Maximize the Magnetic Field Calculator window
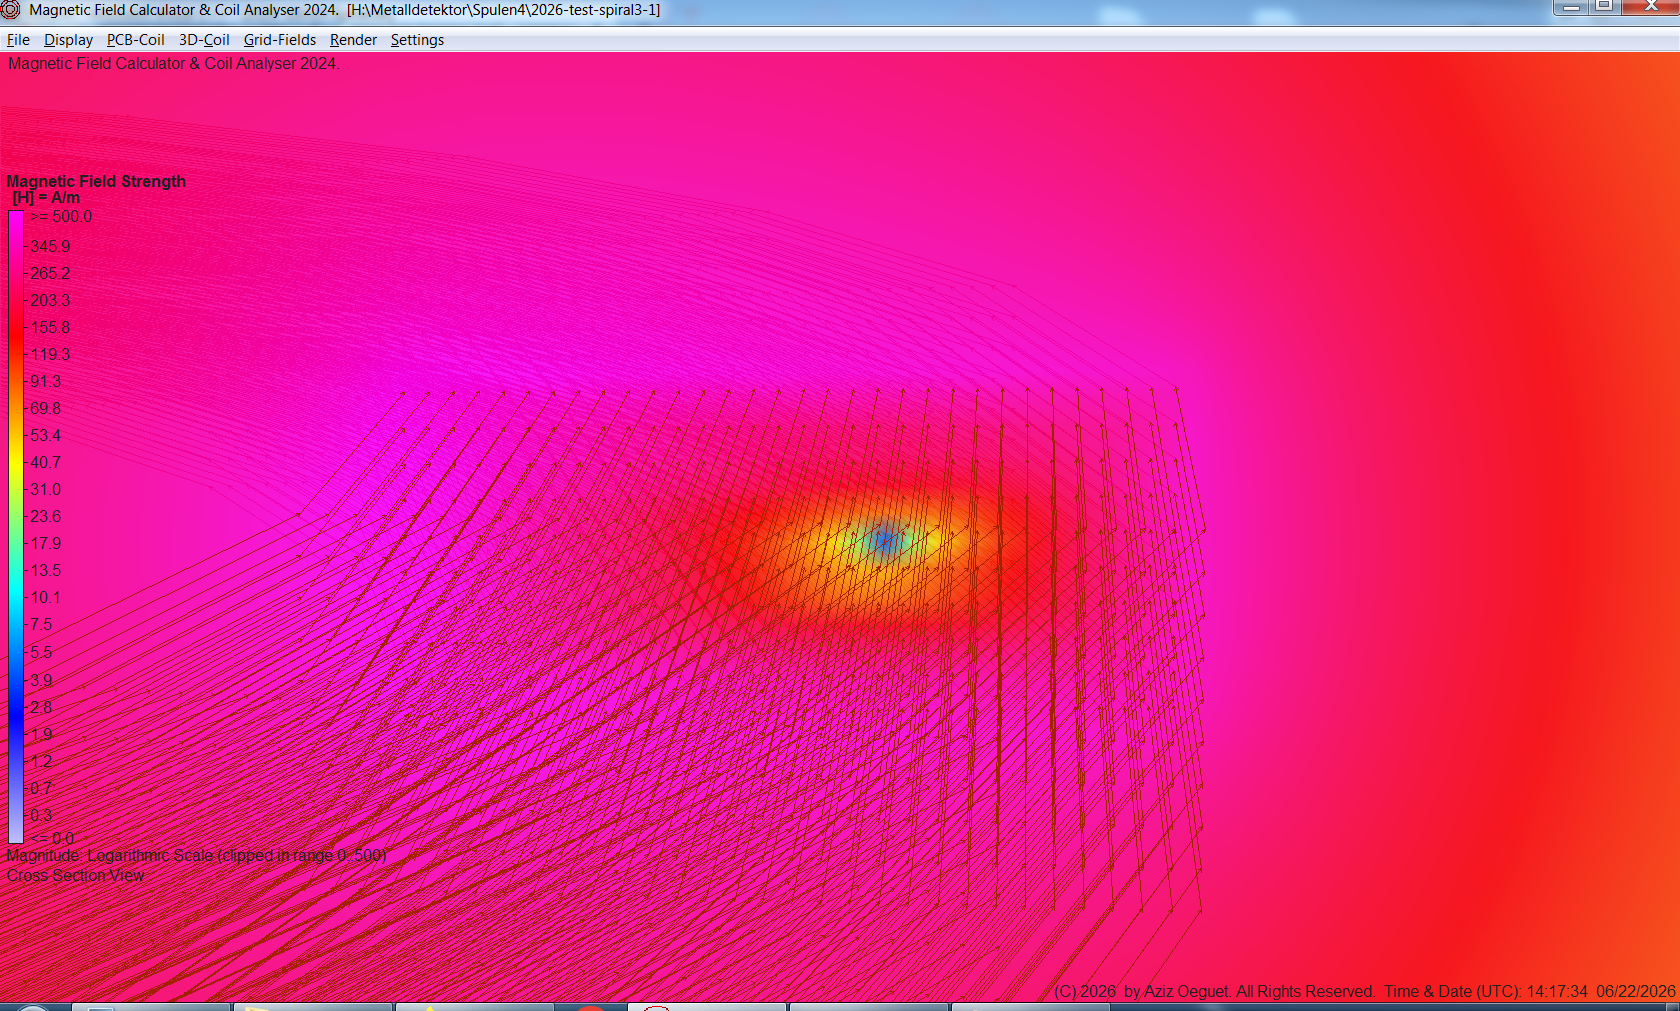Screen dimensions: 1680x1011 pos(1604,7)
